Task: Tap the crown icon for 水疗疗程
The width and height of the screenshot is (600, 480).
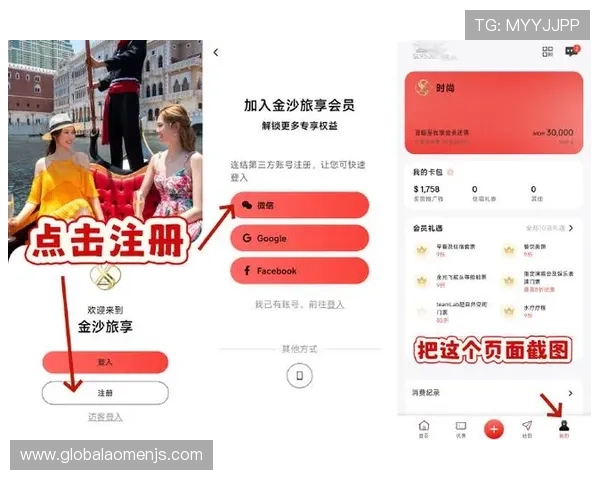Action: pos(509,311)
